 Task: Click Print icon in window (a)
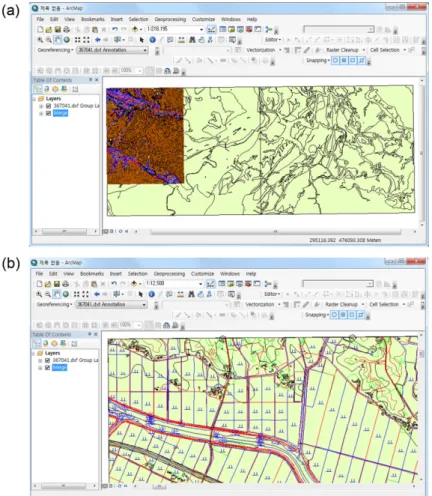pos(66,29)
